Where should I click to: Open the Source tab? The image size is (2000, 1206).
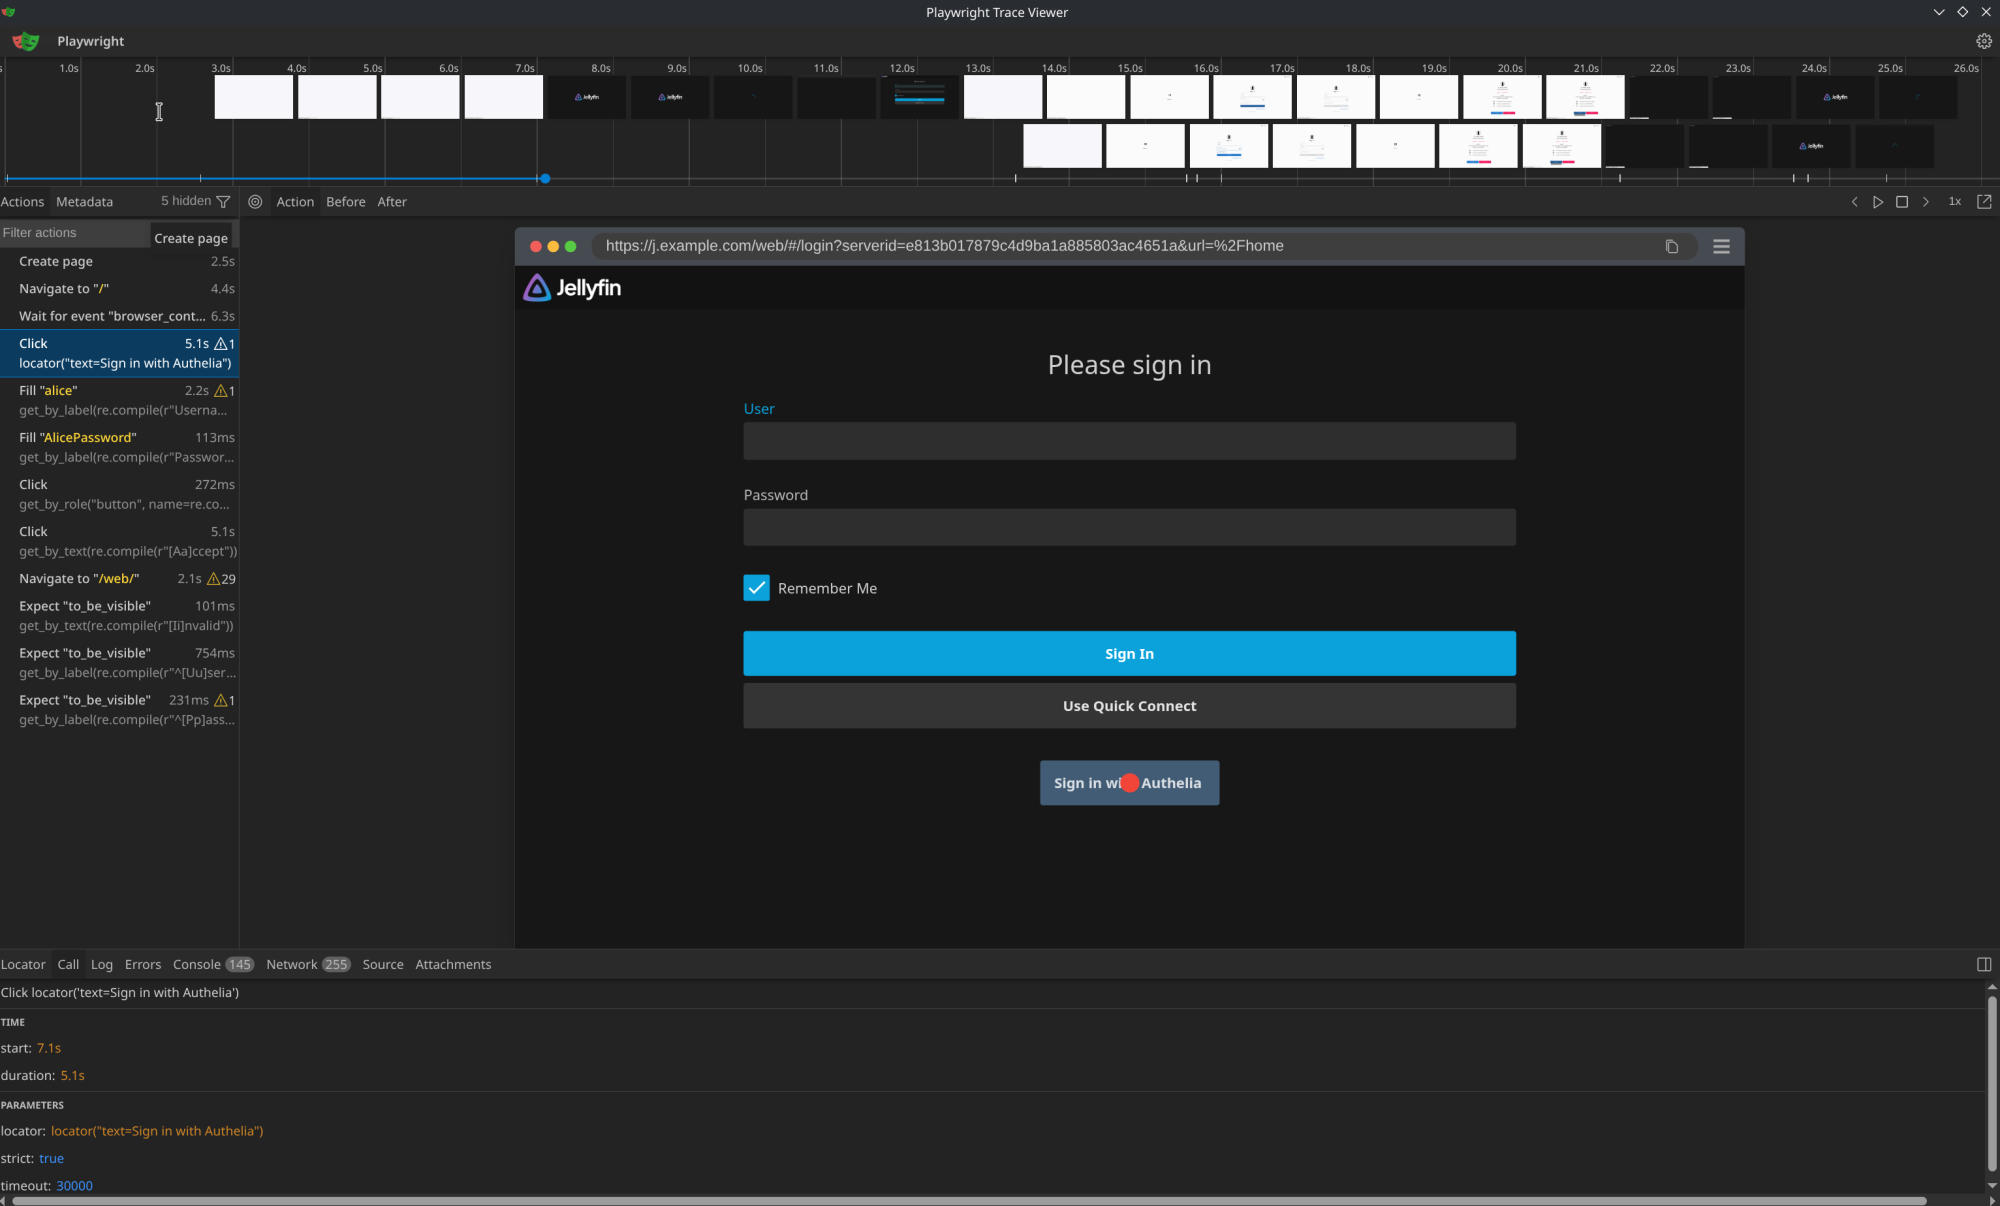tap(383, 965)
